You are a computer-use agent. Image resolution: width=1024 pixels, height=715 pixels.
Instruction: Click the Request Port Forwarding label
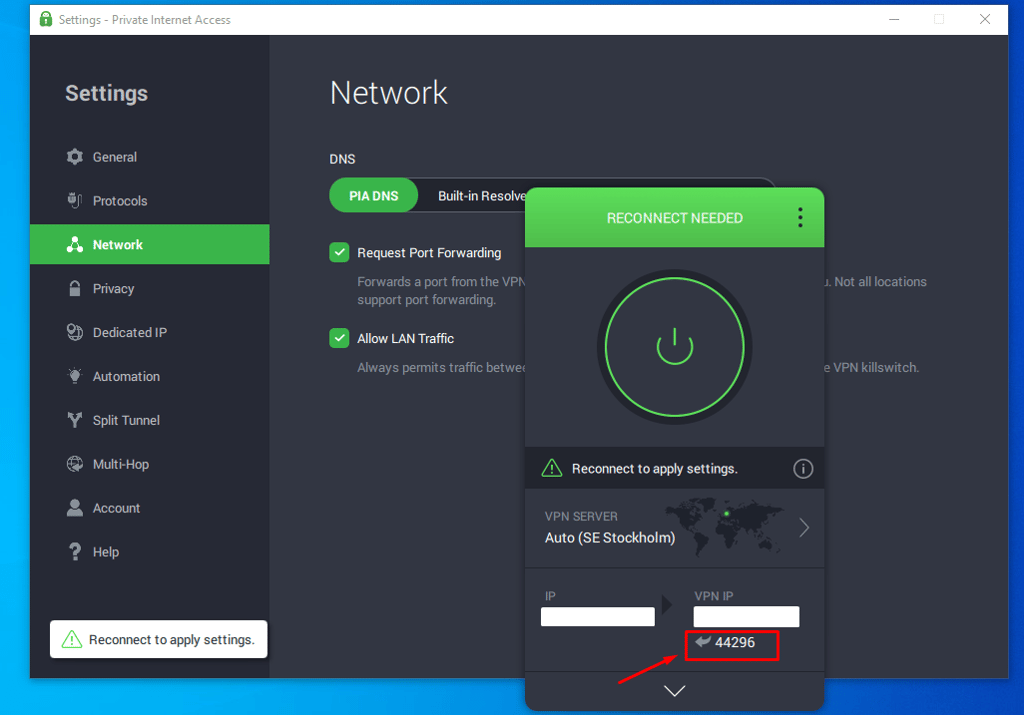click(x=429, y=253)
